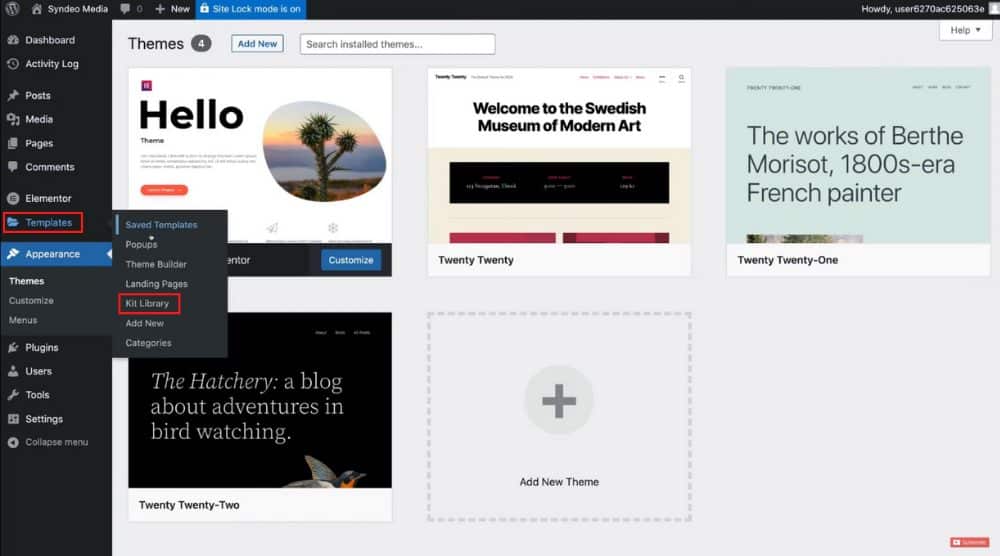Viewport: 1000px width, 556px height.
Task: Click the Posts pin icon
Action: click(x=13, y=95)
